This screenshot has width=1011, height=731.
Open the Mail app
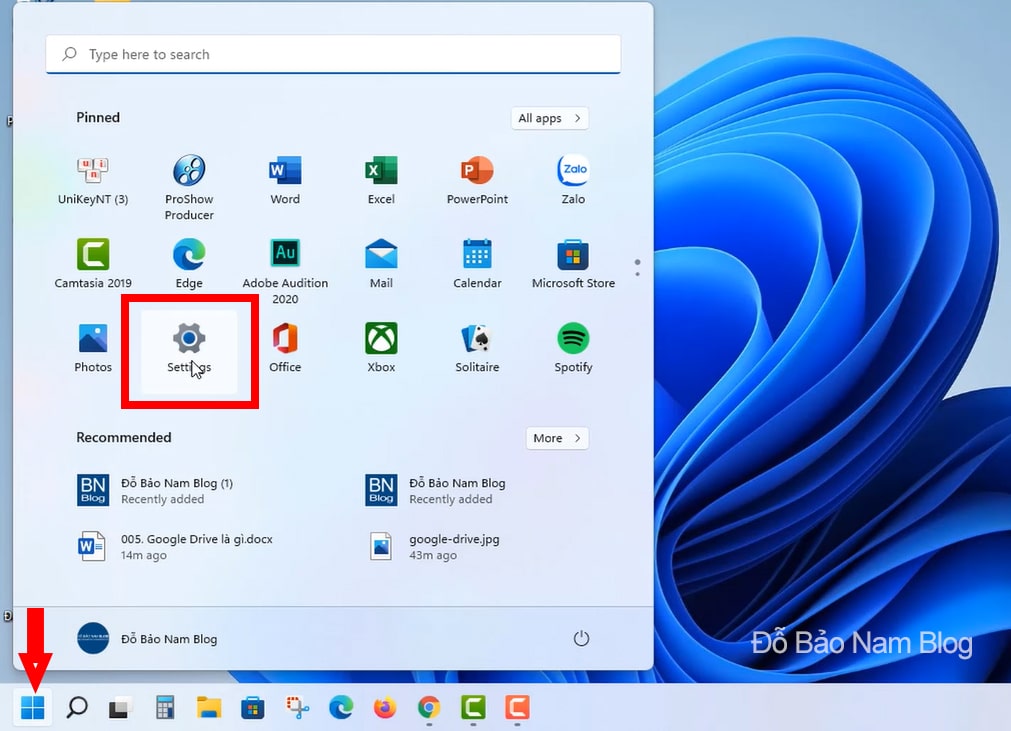(x=381, y=264)
